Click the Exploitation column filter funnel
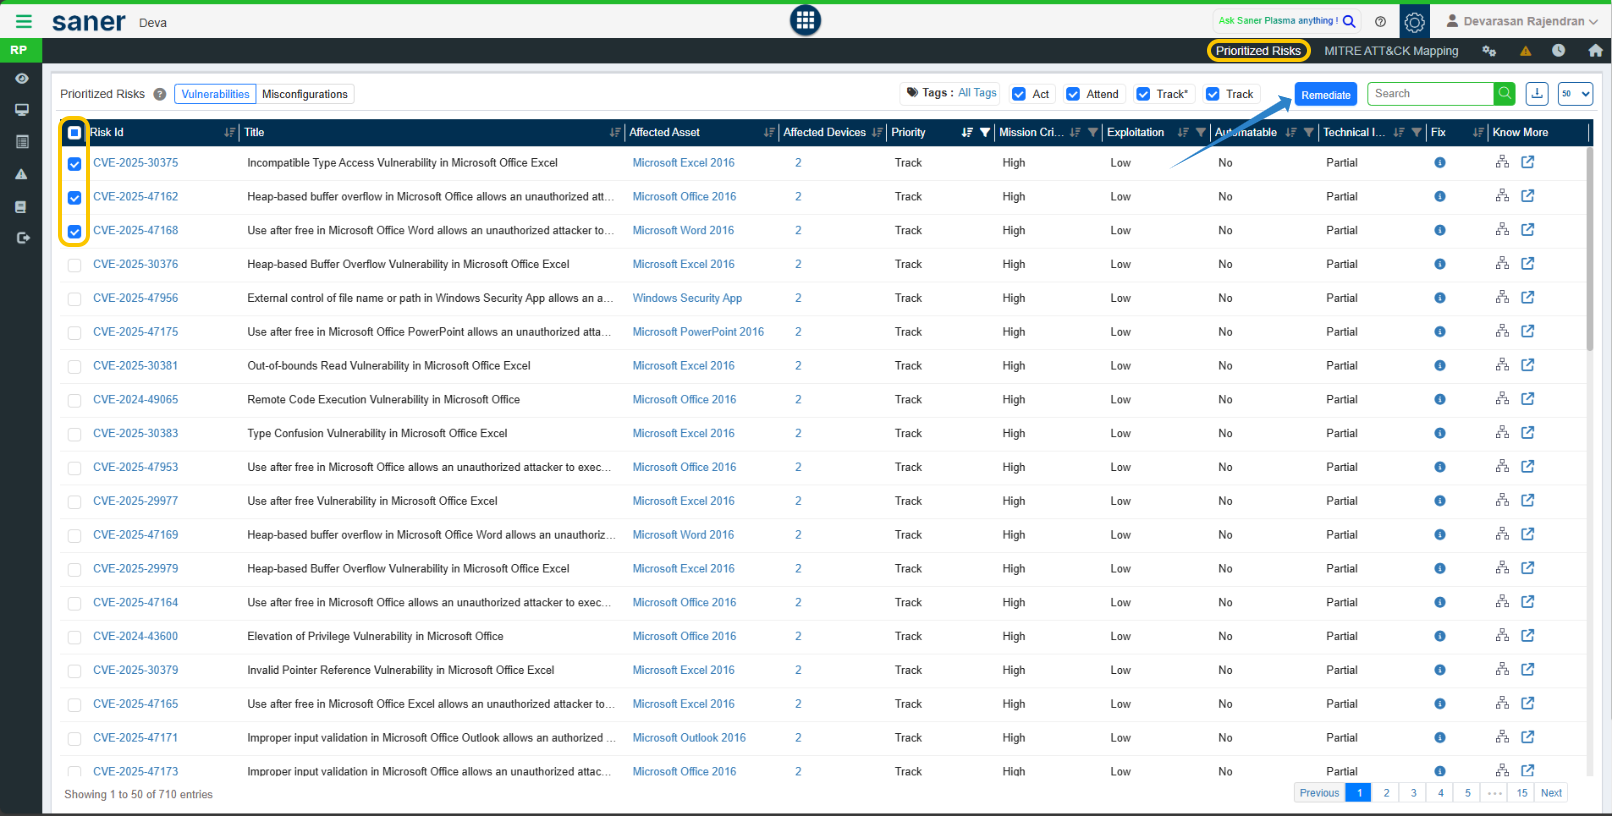Viewport: 1612px width, 816px height. pos(1201,132)
